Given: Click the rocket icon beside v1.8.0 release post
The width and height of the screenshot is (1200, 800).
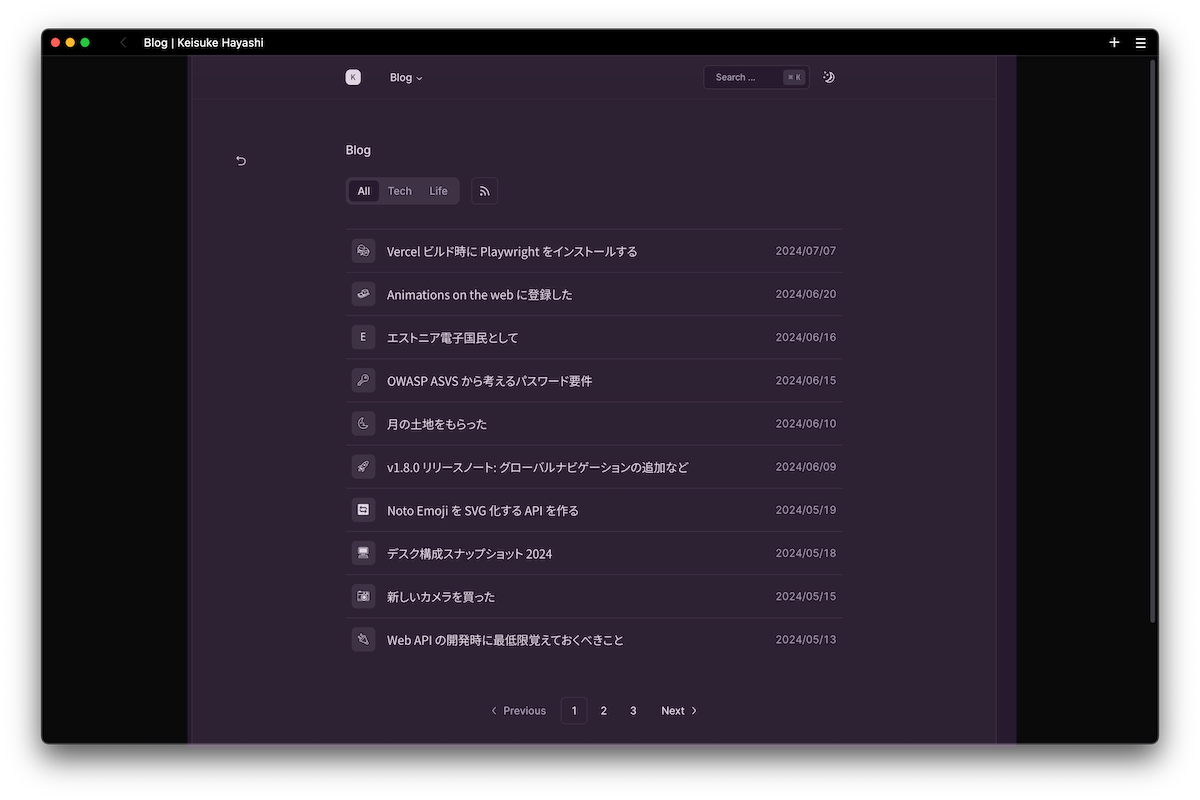Looking at the screenshot, I should pyautogui.click(x=363, y=467).
